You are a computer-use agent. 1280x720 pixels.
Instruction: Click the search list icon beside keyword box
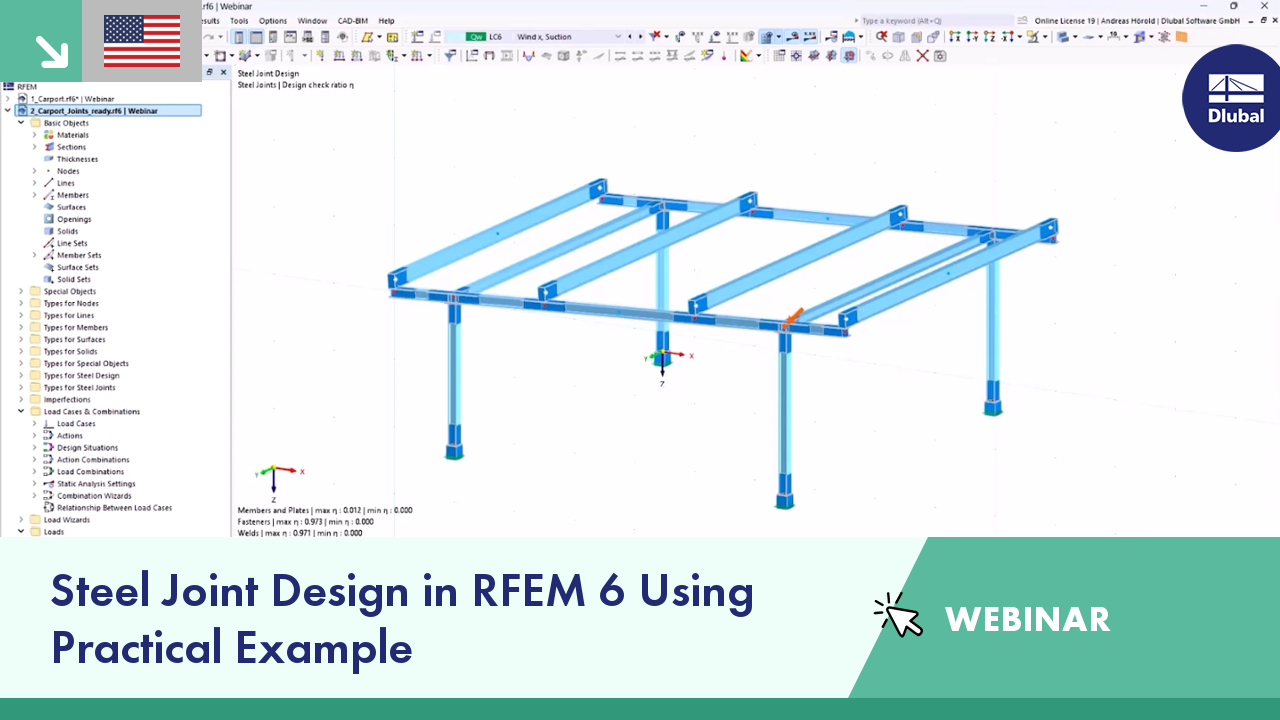(x=1022, y=20)
